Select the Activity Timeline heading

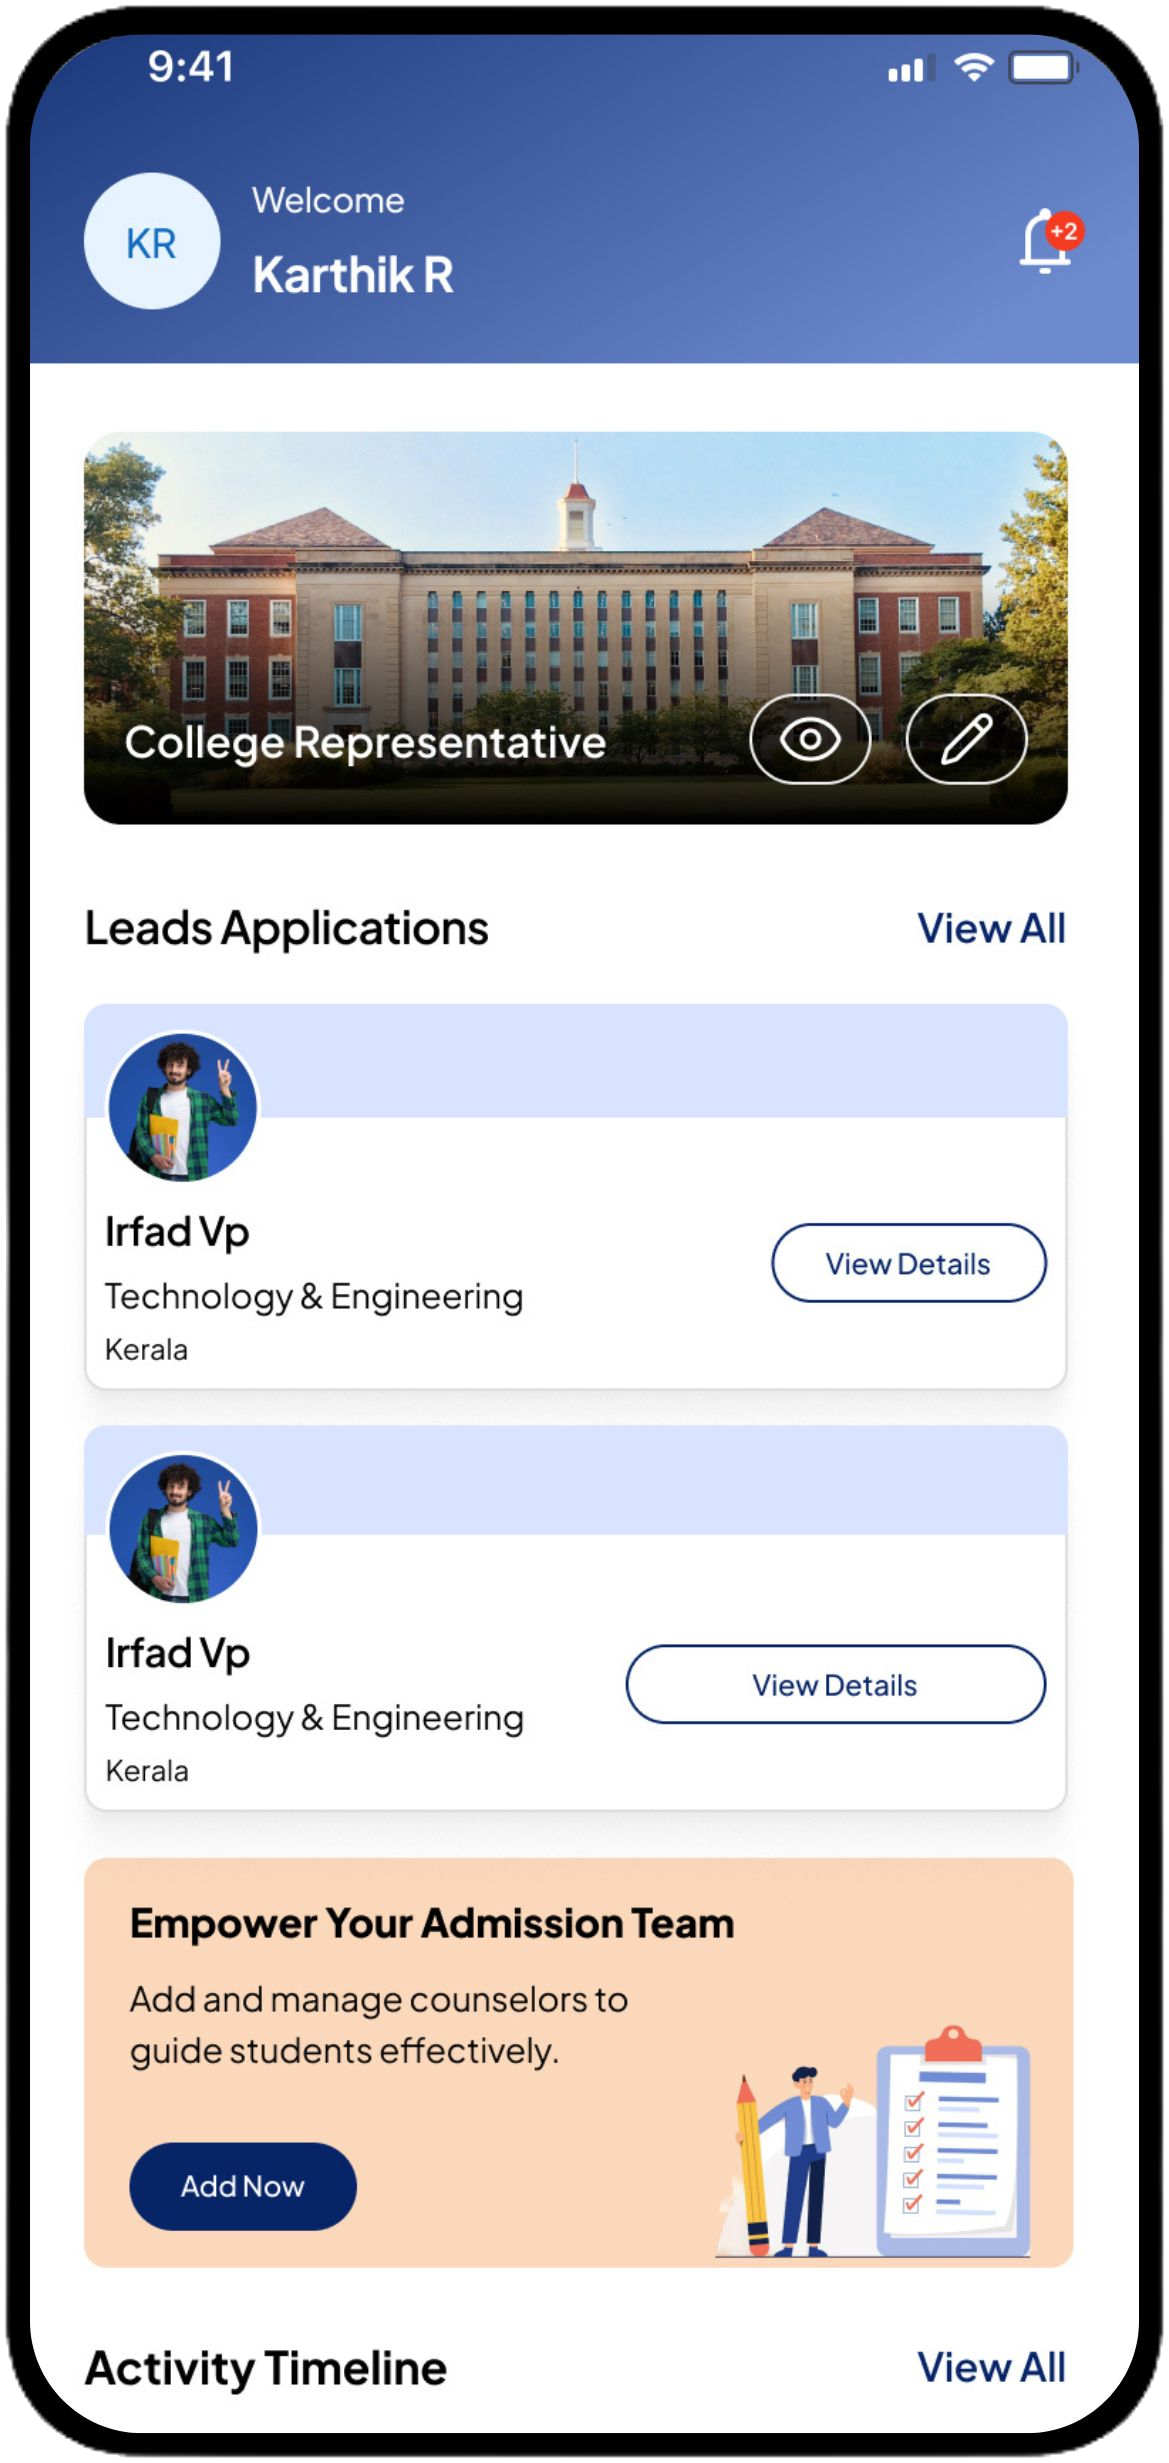pyautogui.click(x=266, y=2369)
